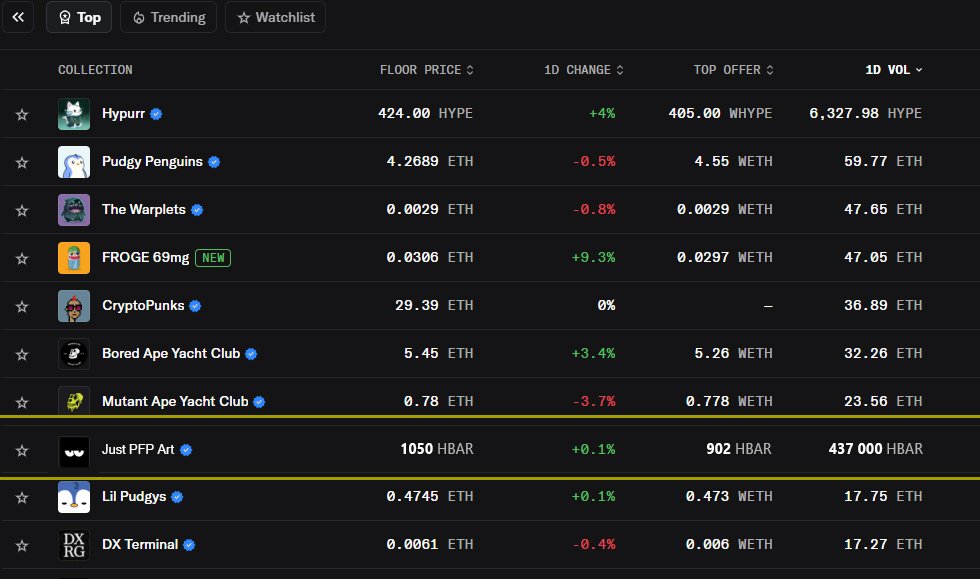Viewport: 980px width, 579px height.
Task: Select Mutant Ape change -3.7%
Action: pyautogui.click(x=594, y=401)
